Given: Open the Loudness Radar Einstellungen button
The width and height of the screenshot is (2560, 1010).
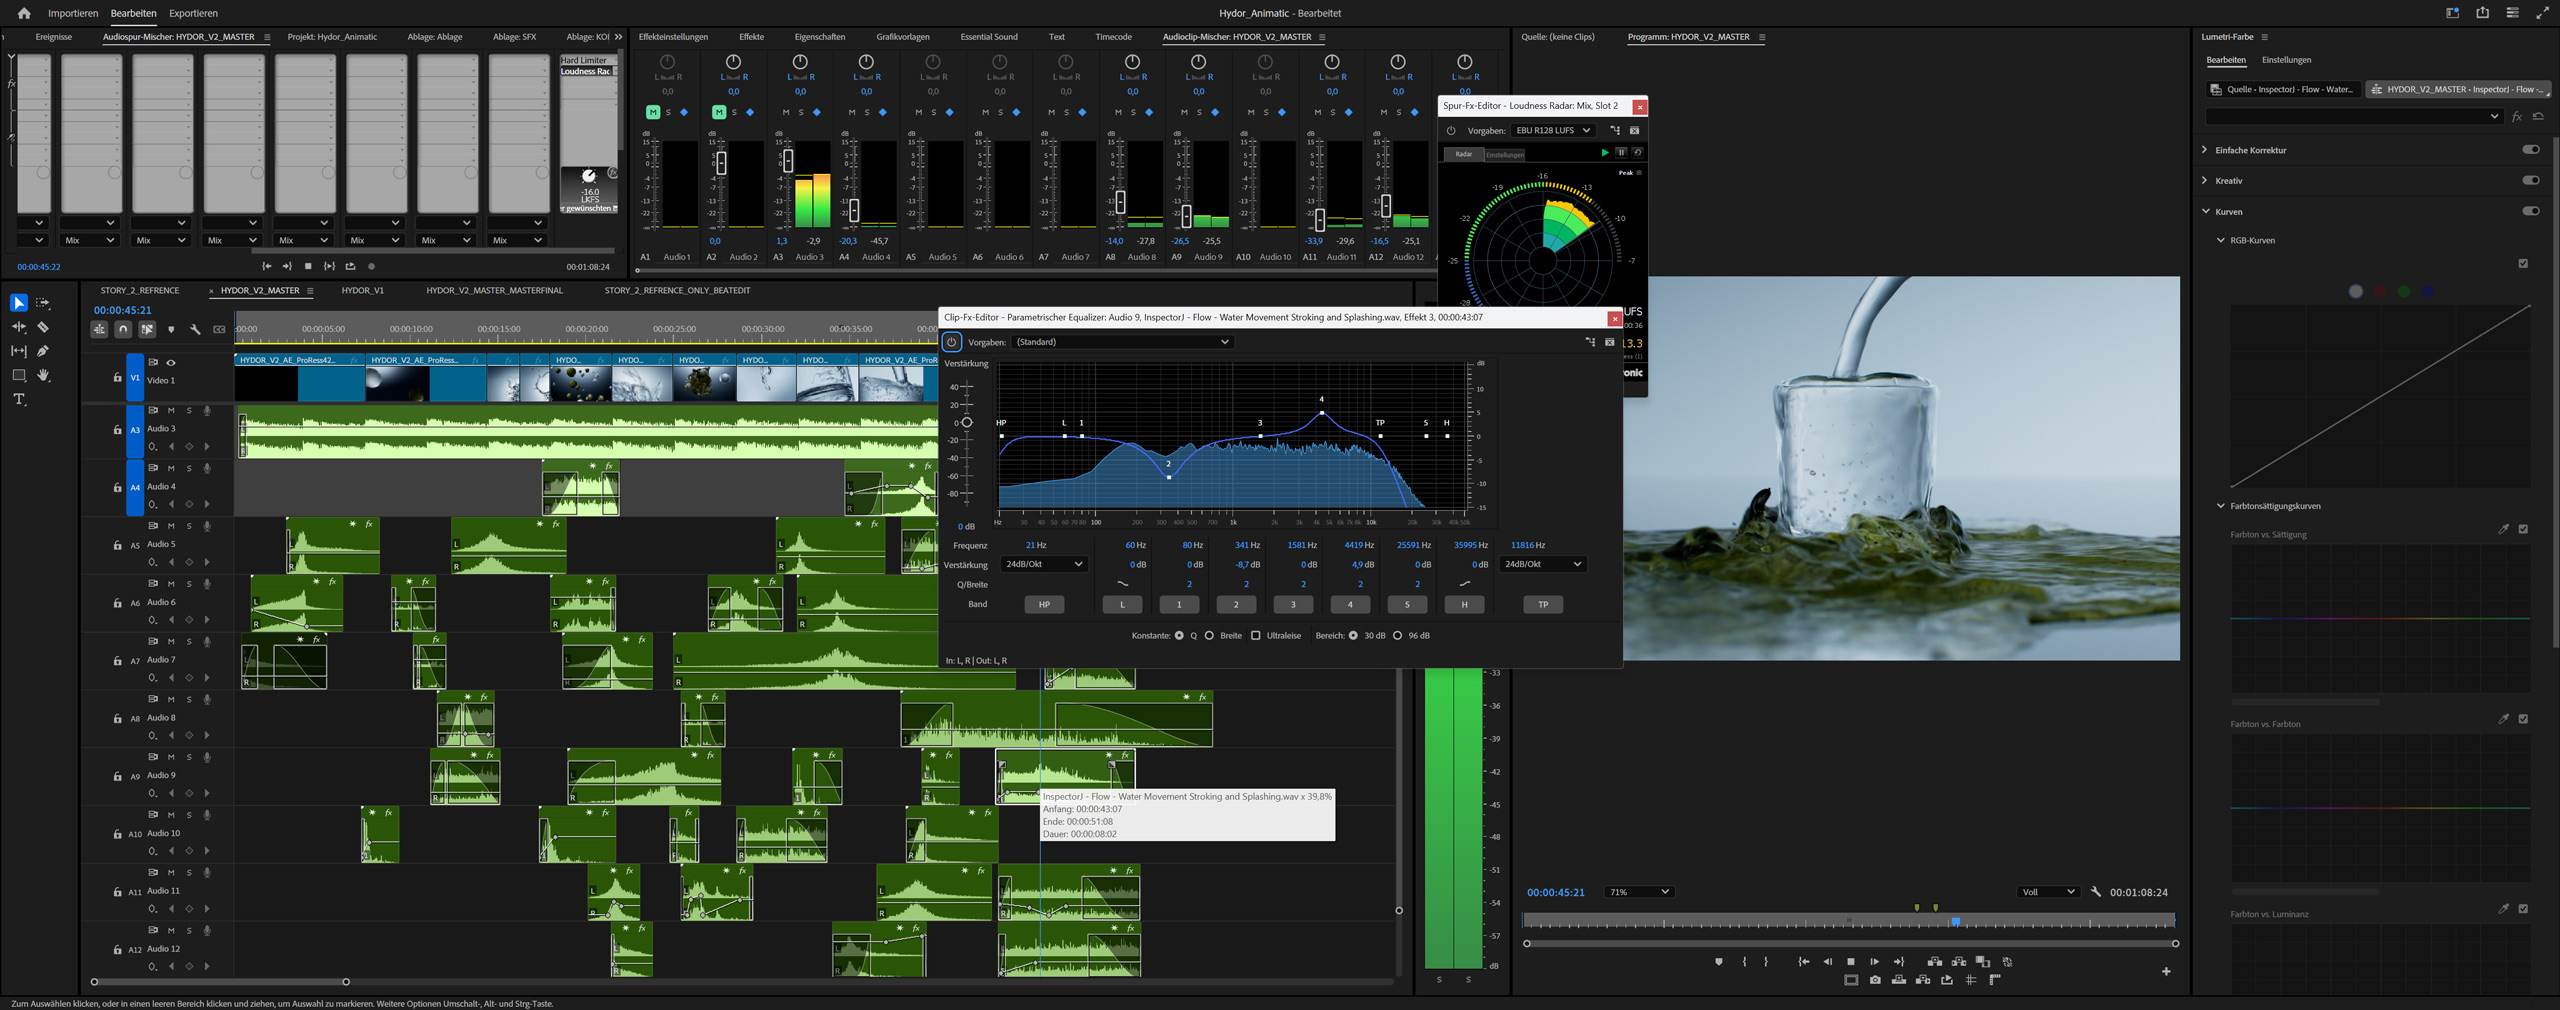Looking at the screenshot, I should pos(1506,155).
